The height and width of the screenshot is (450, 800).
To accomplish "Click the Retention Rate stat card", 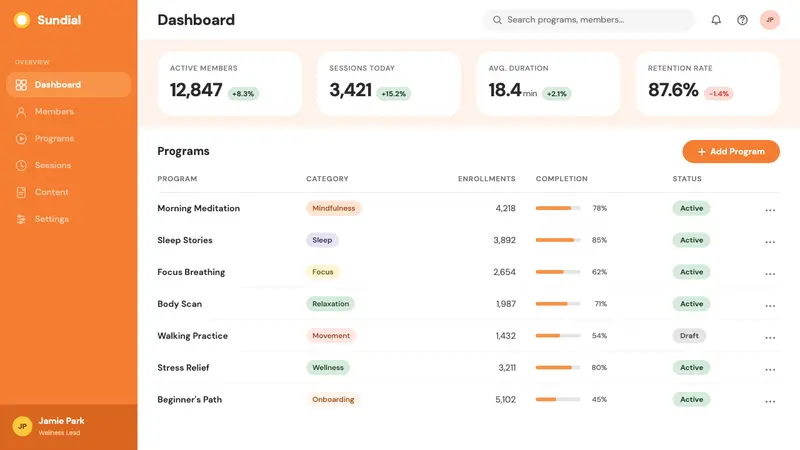I will pos(708,84).
